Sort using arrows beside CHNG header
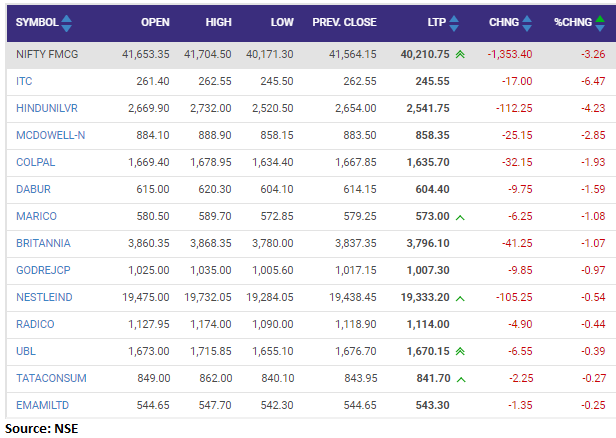This screenshot has height=438, width=616. 526,22
